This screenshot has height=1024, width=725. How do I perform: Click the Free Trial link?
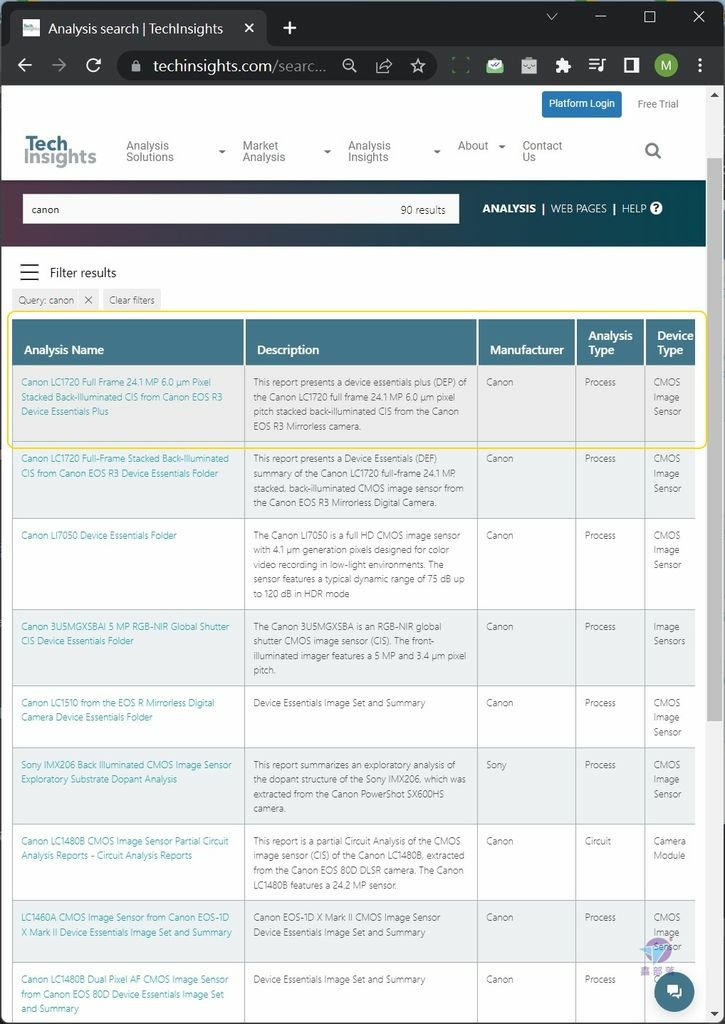click(658, 104)
